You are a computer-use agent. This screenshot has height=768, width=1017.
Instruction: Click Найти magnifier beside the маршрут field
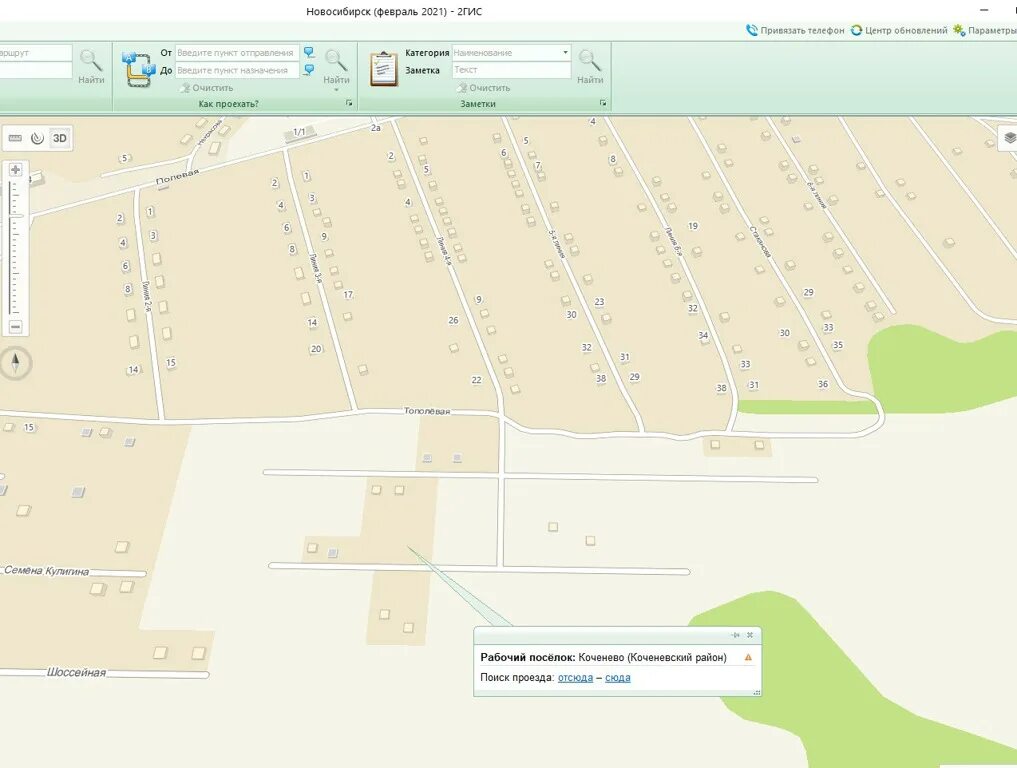click(91, 67)
